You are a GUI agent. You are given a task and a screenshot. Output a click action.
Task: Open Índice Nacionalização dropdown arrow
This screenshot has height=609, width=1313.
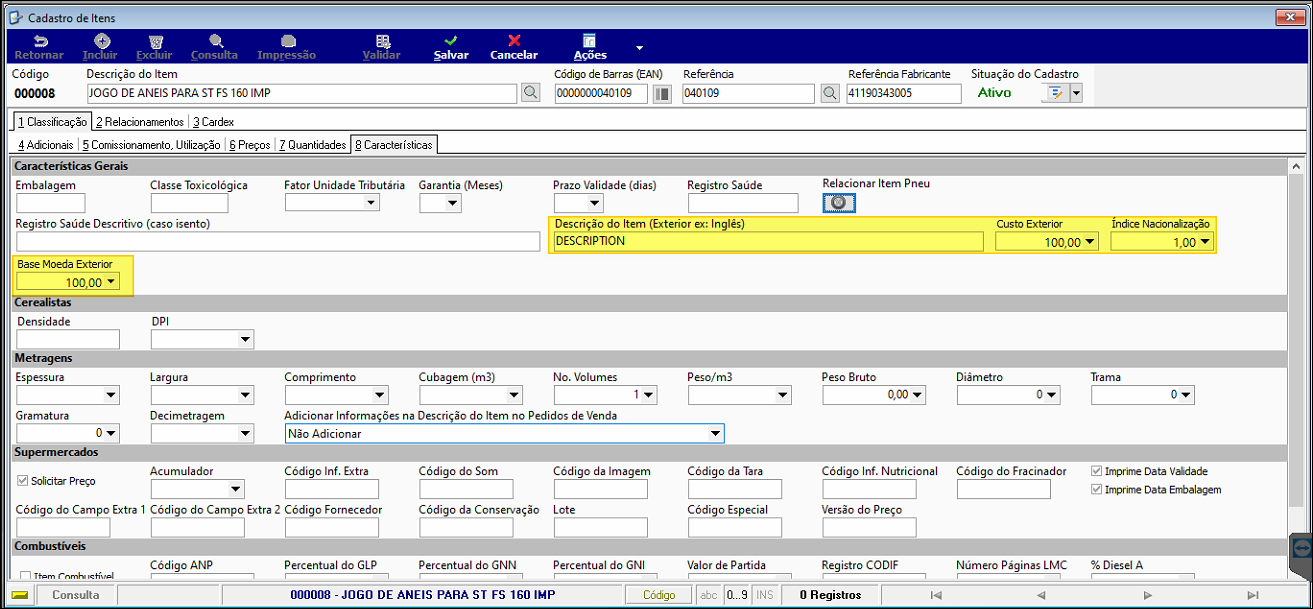click(x=1205, y=242)
